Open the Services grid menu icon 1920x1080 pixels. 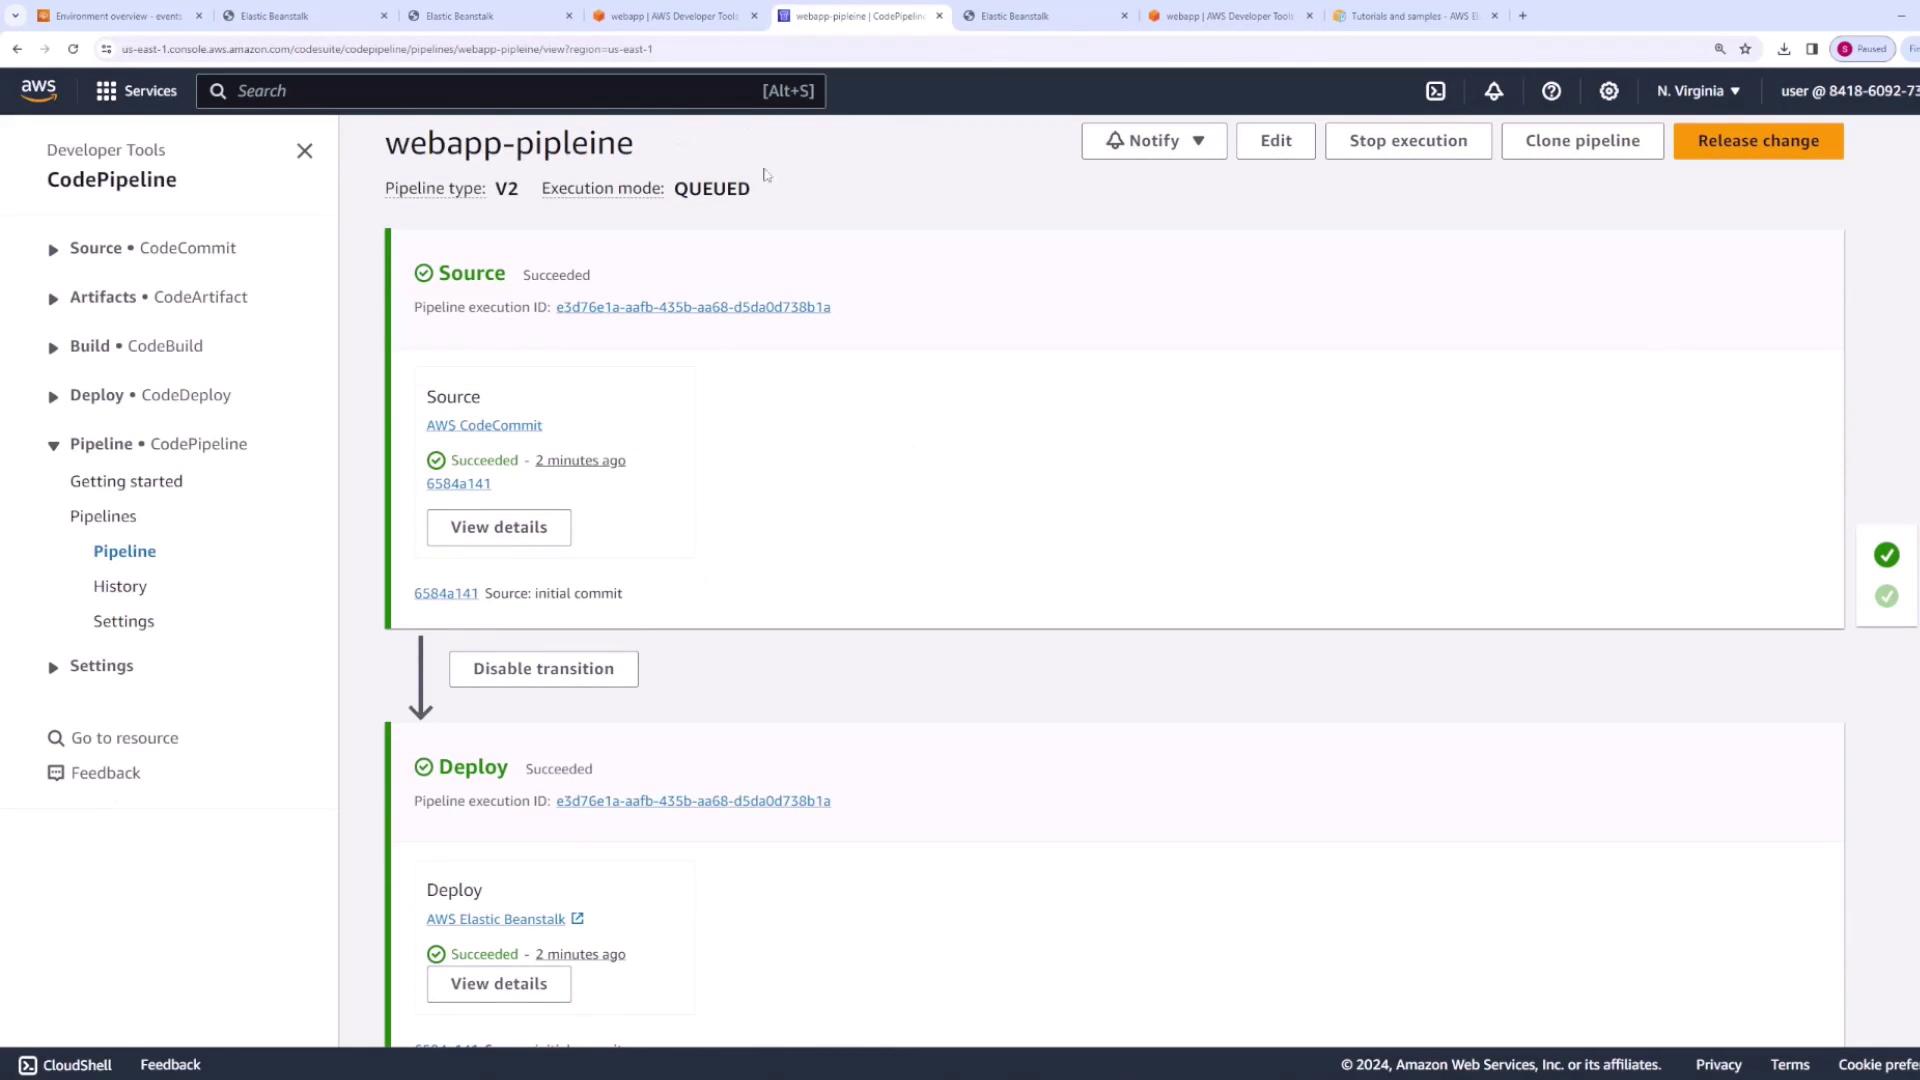point(106,91)
